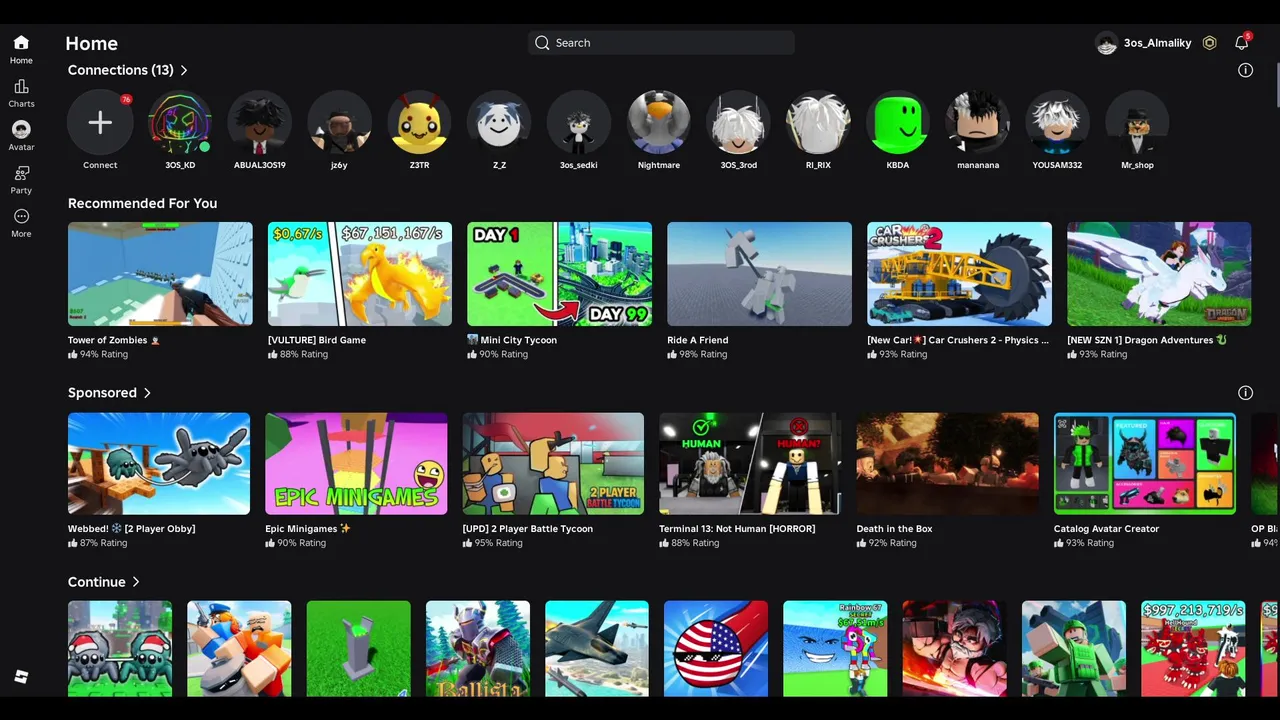Screen dimensions: 1280x720
Task: Click info icon beside Sponsored row
Action: tap(1246, 393)
